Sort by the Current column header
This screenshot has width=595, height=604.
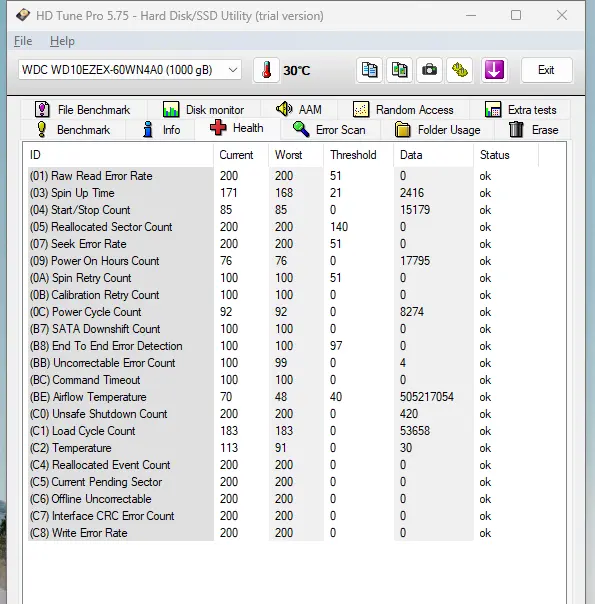(x=241, y=155)
